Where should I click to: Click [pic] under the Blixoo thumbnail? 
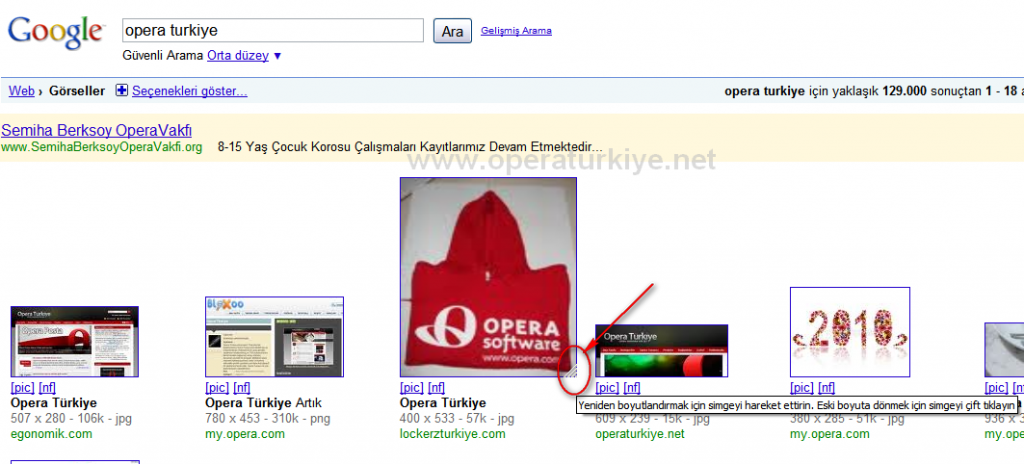click(217, 388)
